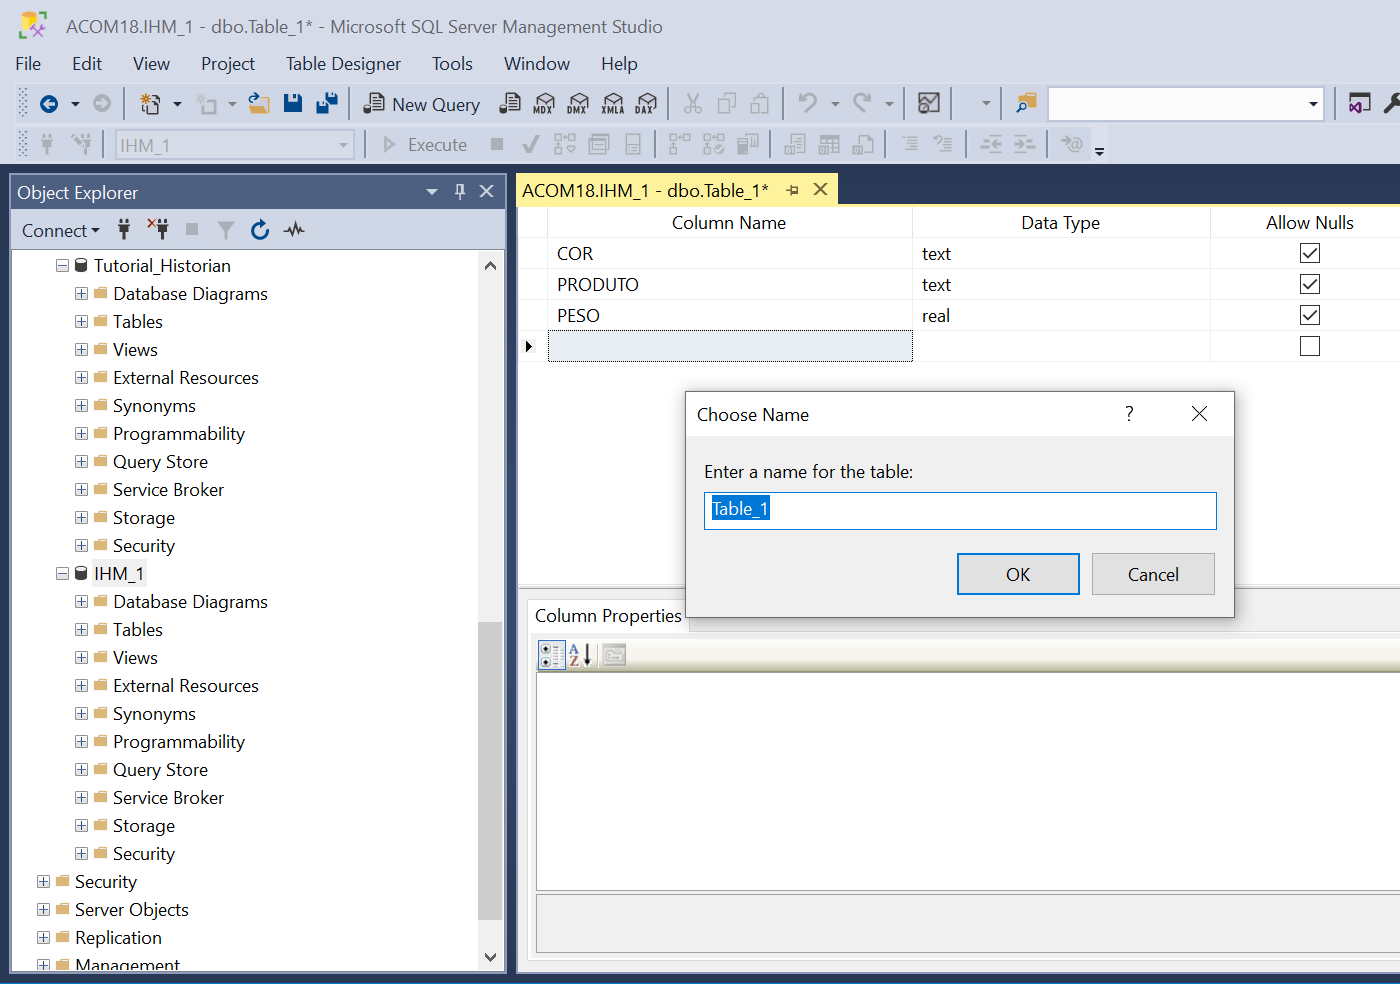Click the New Query toolbar button

[x=421, y=104]
